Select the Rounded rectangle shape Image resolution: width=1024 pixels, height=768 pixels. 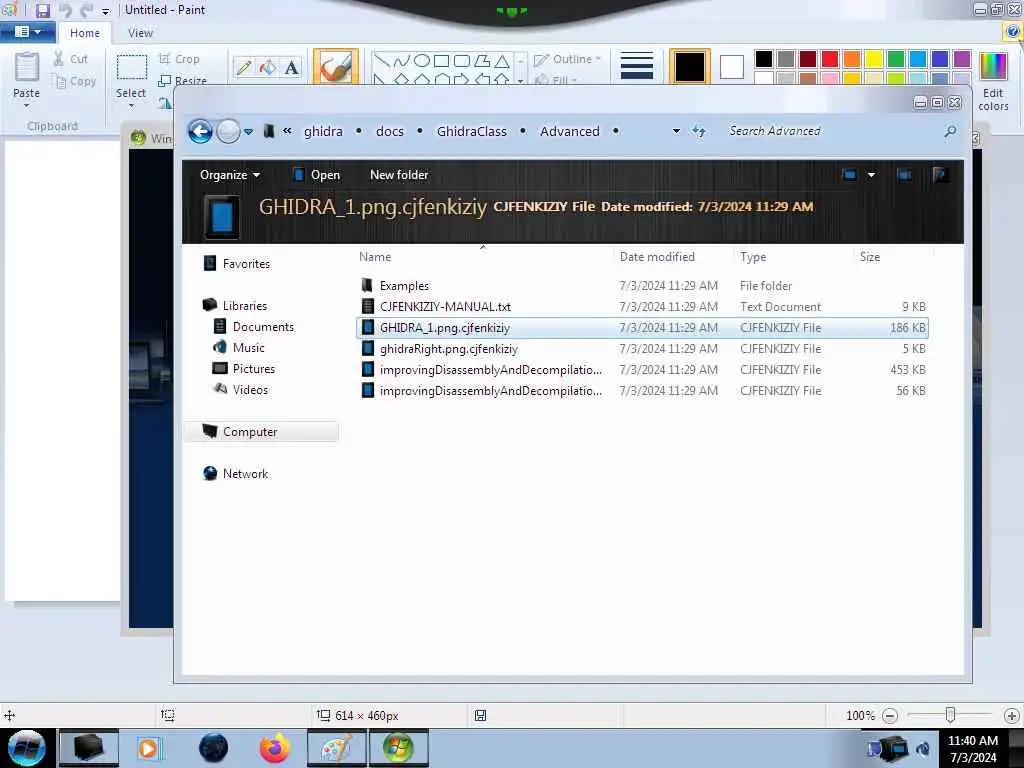pyautogui.click(x=462, y=61)
